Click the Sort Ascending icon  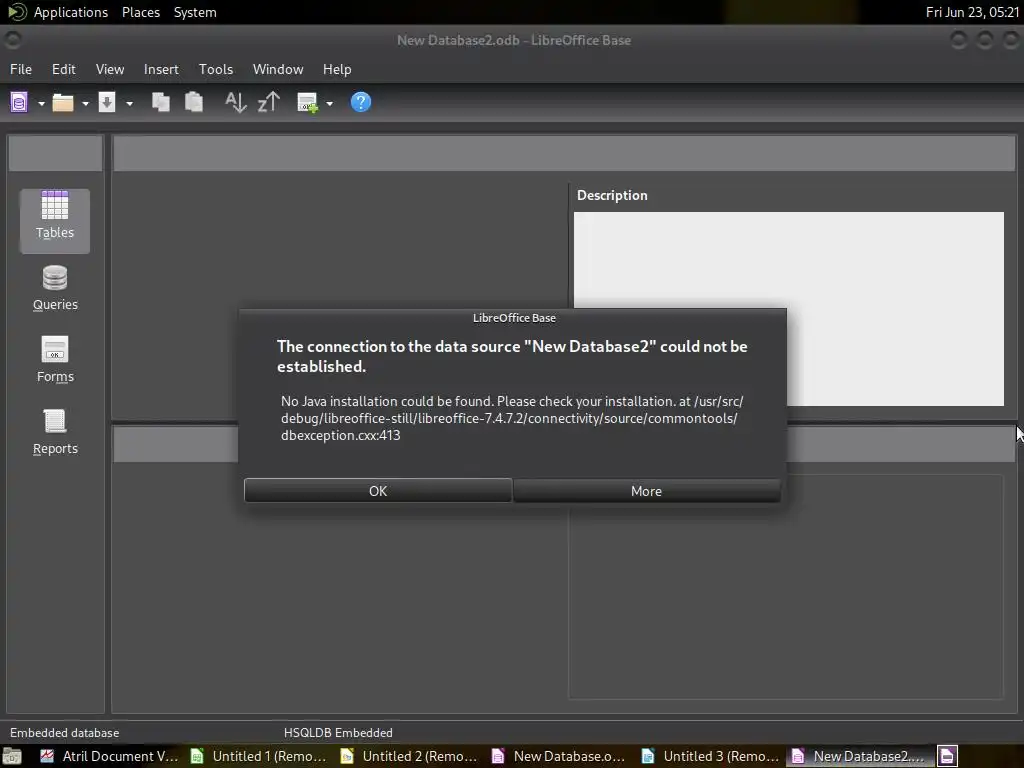click(x=235, y=103)
